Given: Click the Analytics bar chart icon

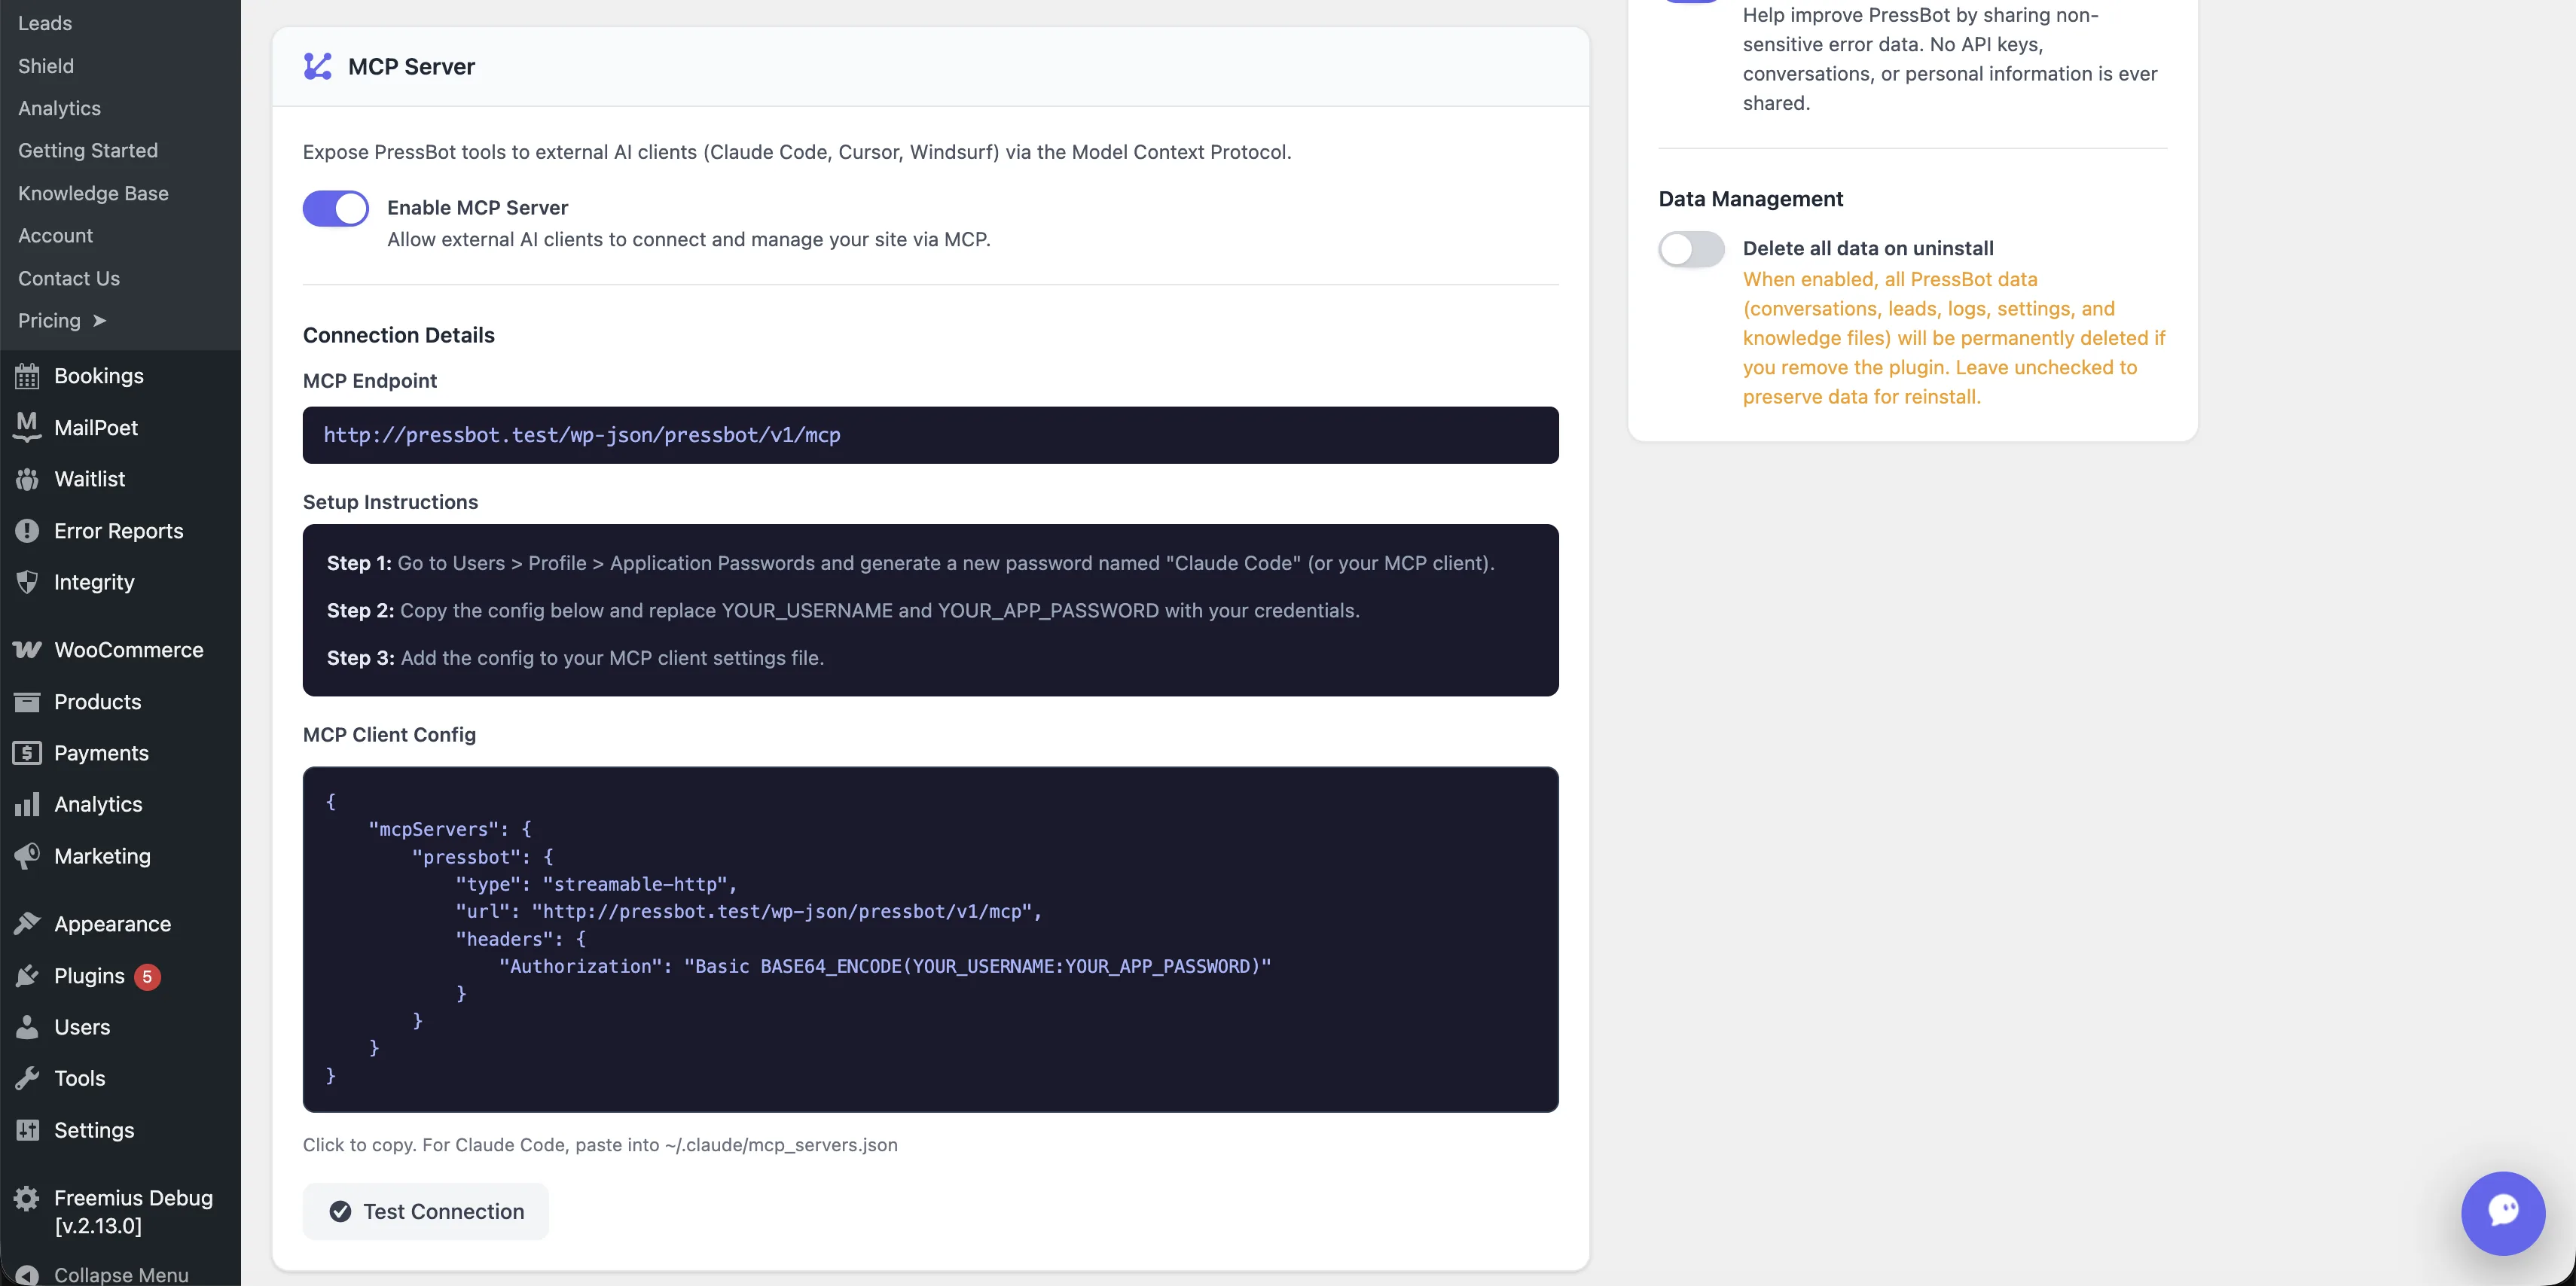Looking at the screenshot, I should [27, 804].
